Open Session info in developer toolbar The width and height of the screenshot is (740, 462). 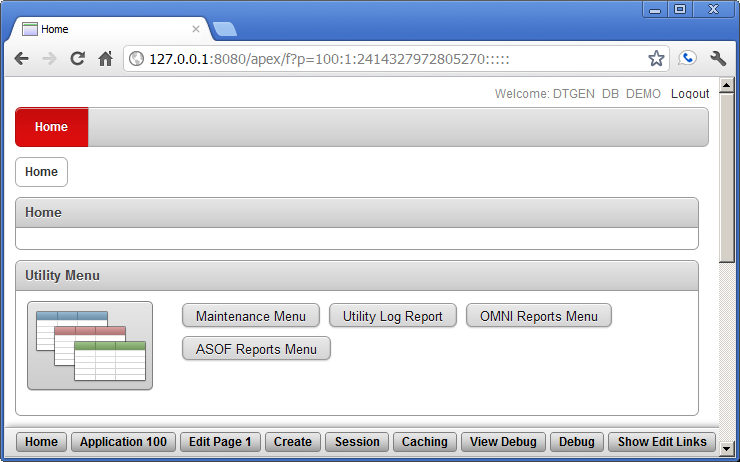click(357, 442)
